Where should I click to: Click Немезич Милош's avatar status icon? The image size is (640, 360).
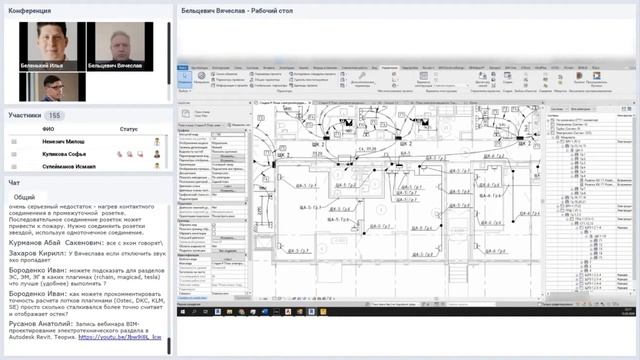tap(157, 142)
